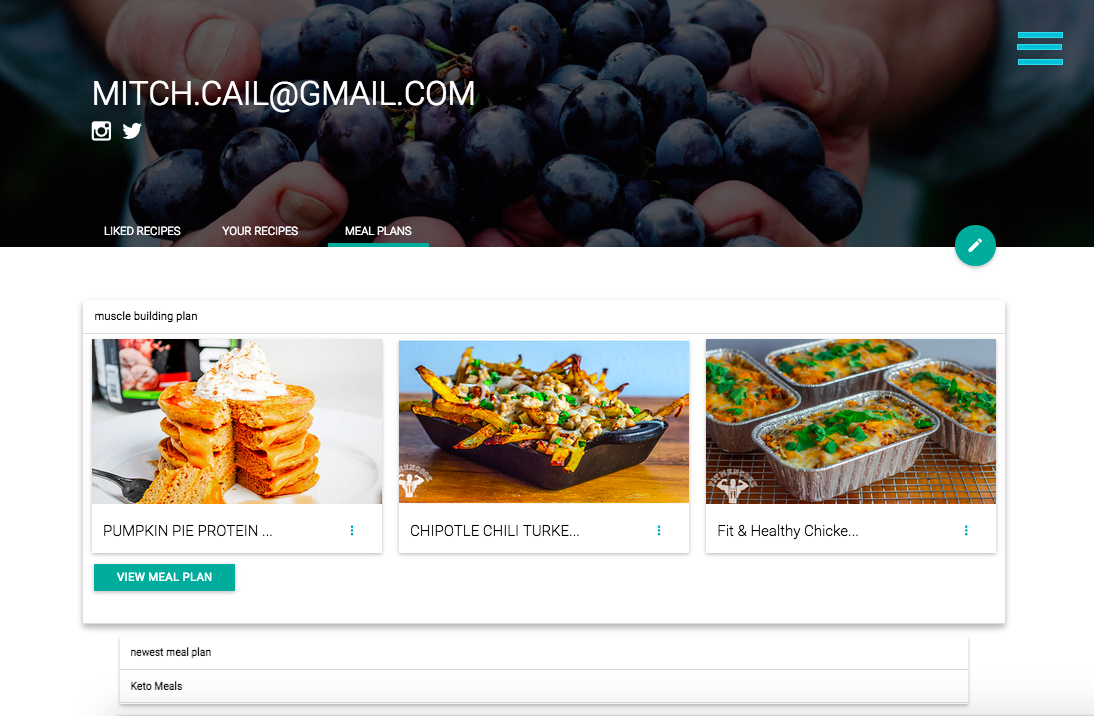Expand the Keto Meals panel
Image resolution: width=1094 pixels, height=716 pixels.
point(544,686)
